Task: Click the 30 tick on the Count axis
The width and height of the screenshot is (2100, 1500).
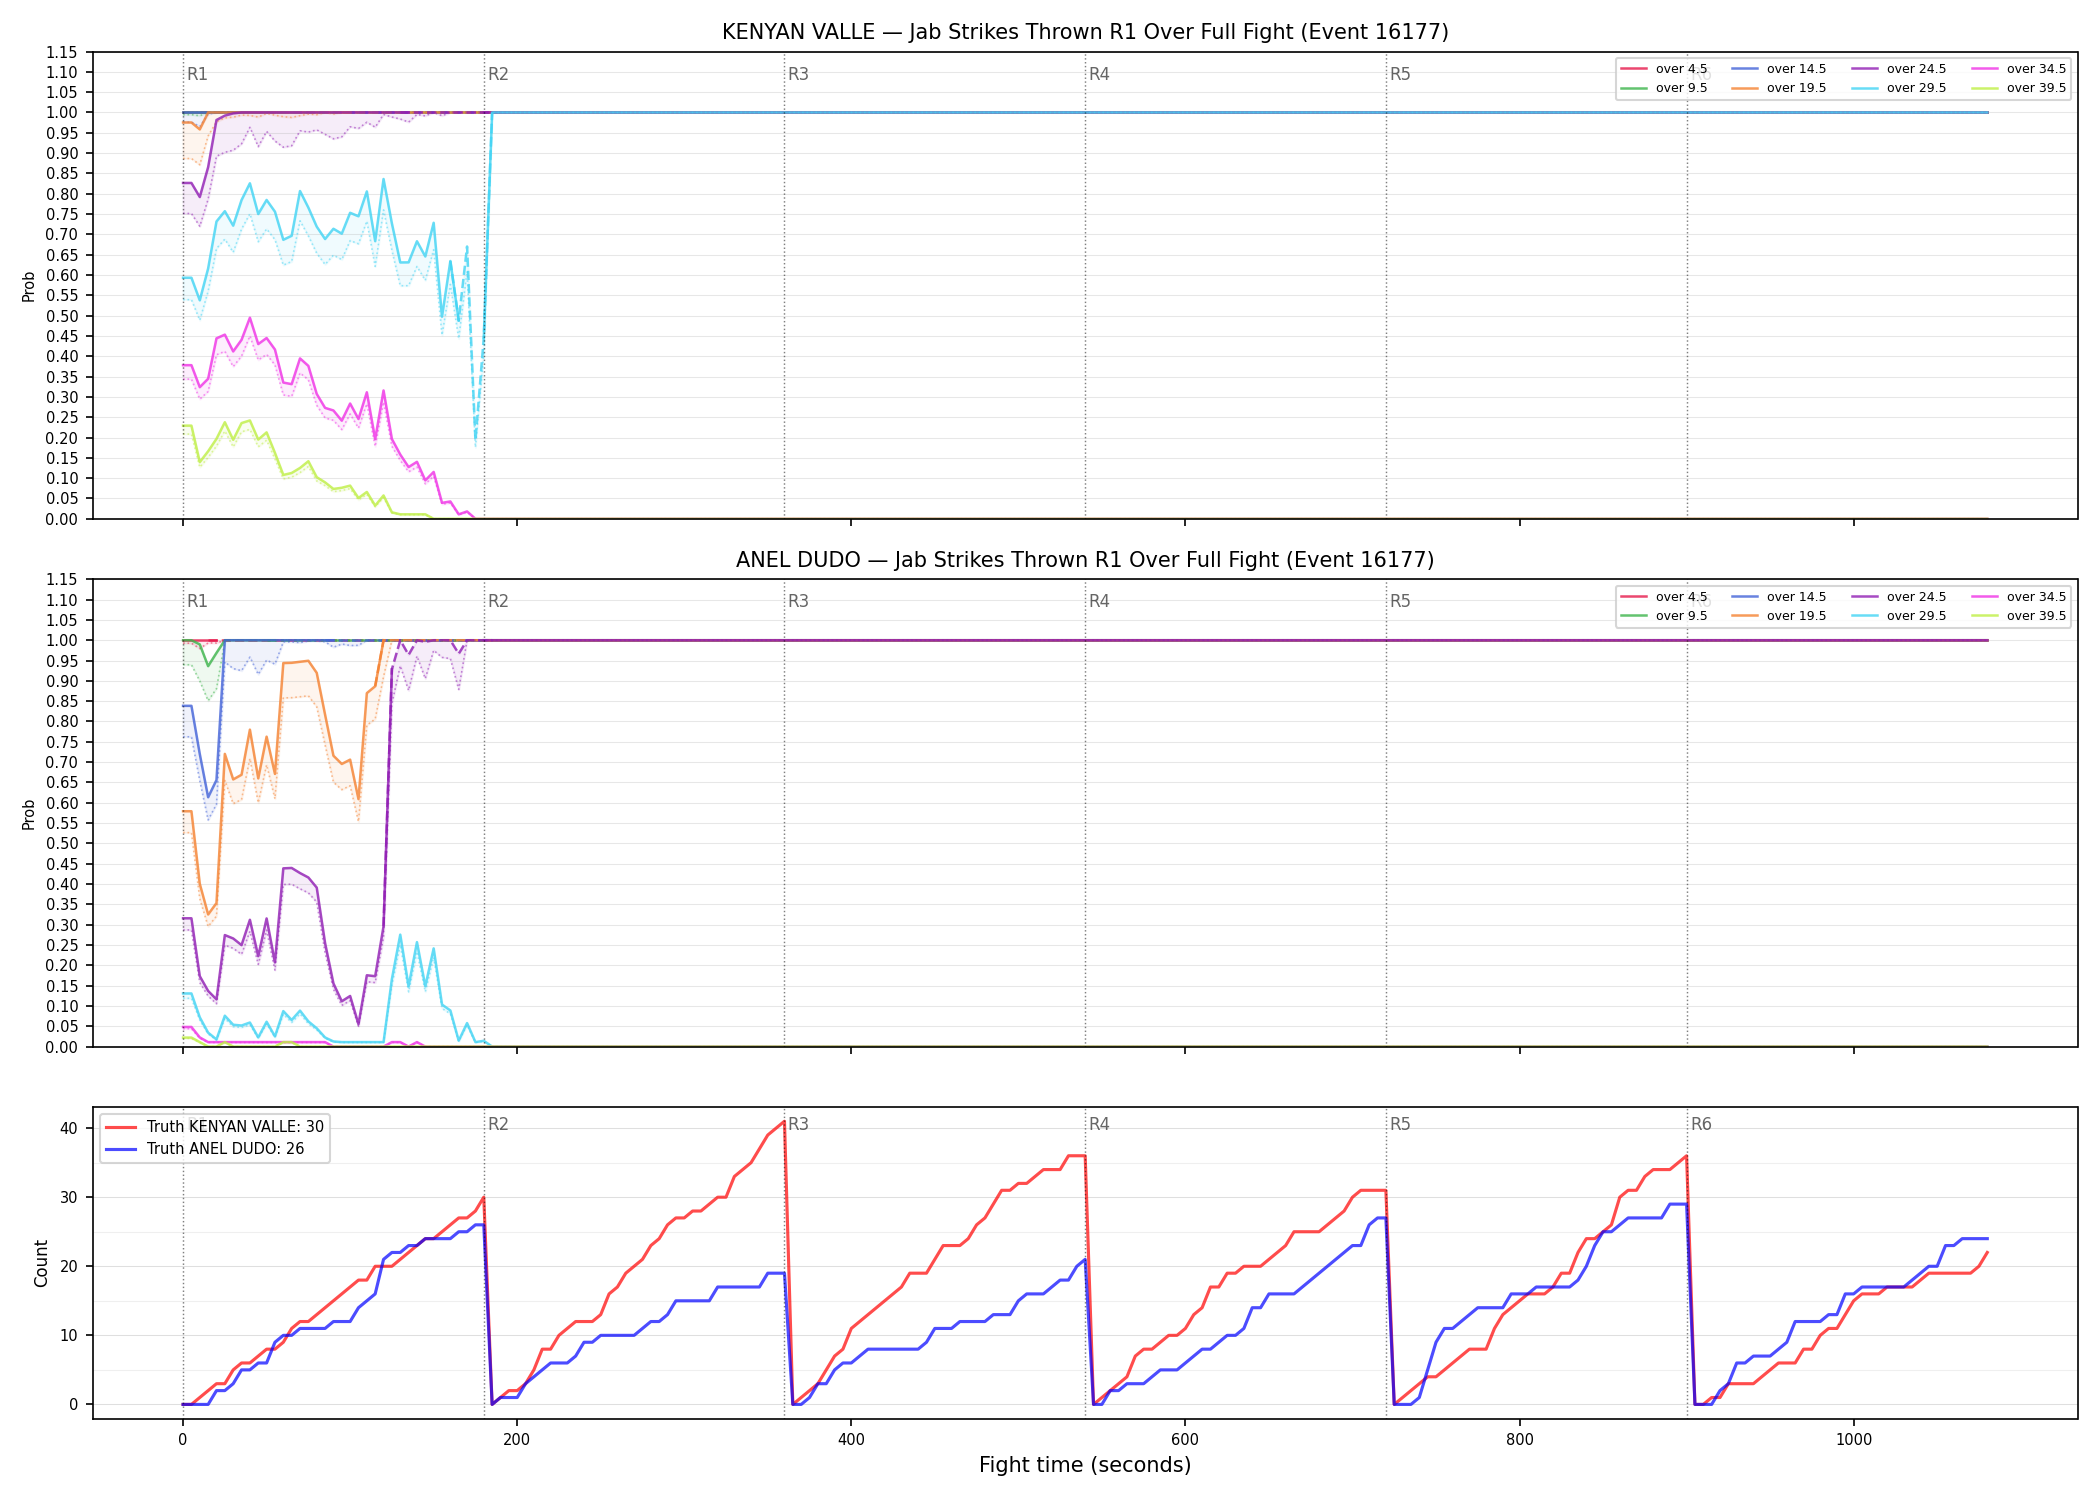Action: tap(68, 1197)
